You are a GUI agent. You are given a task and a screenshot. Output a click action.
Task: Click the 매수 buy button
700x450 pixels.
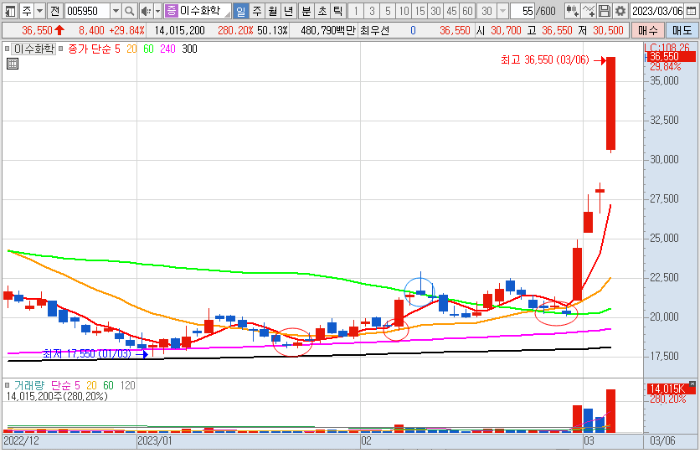[648, 30]
